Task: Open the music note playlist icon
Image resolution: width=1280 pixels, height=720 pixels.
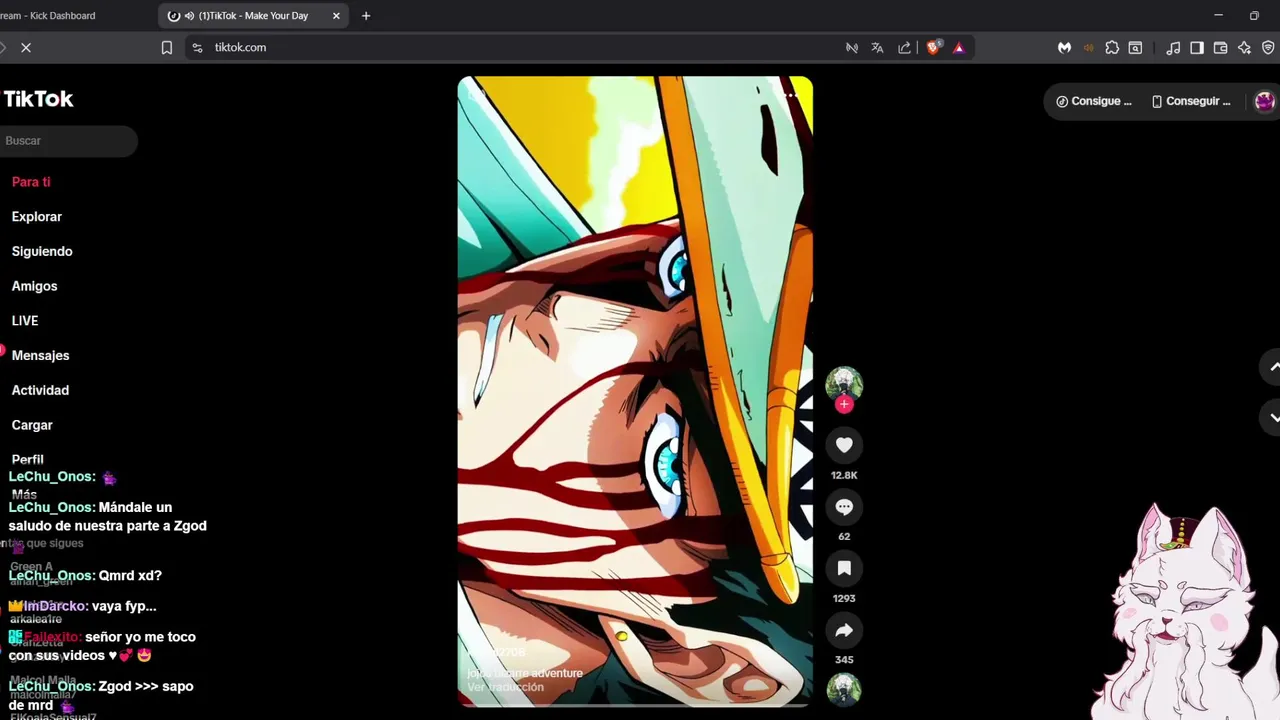Action: 1173,47
